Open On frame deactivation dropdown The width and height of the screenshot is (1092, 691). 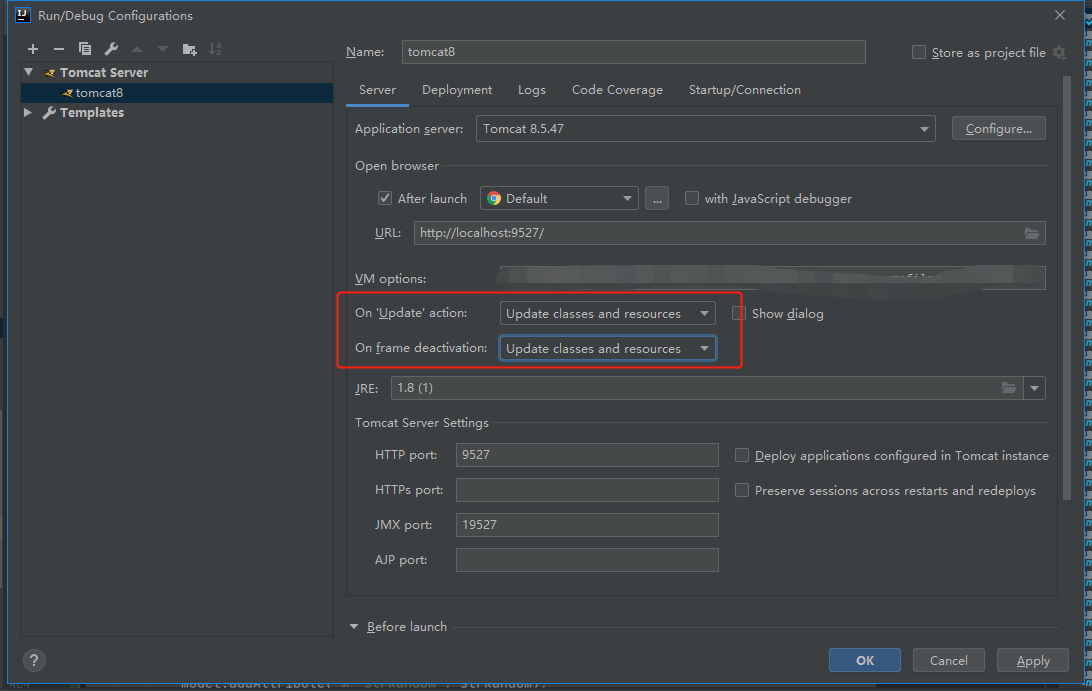607,348
